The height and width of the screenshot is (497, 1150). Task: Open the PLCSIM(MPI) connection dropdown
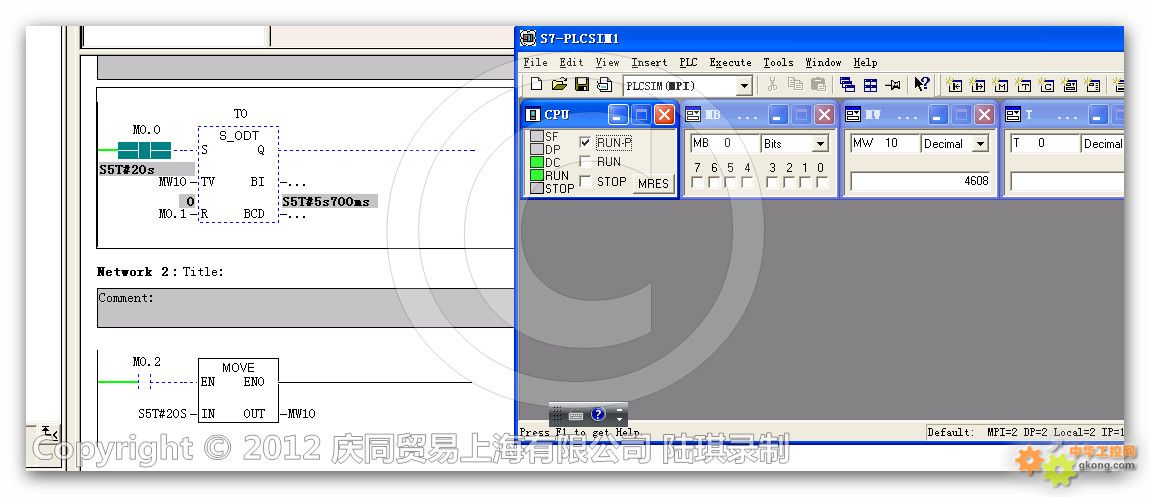744,87
